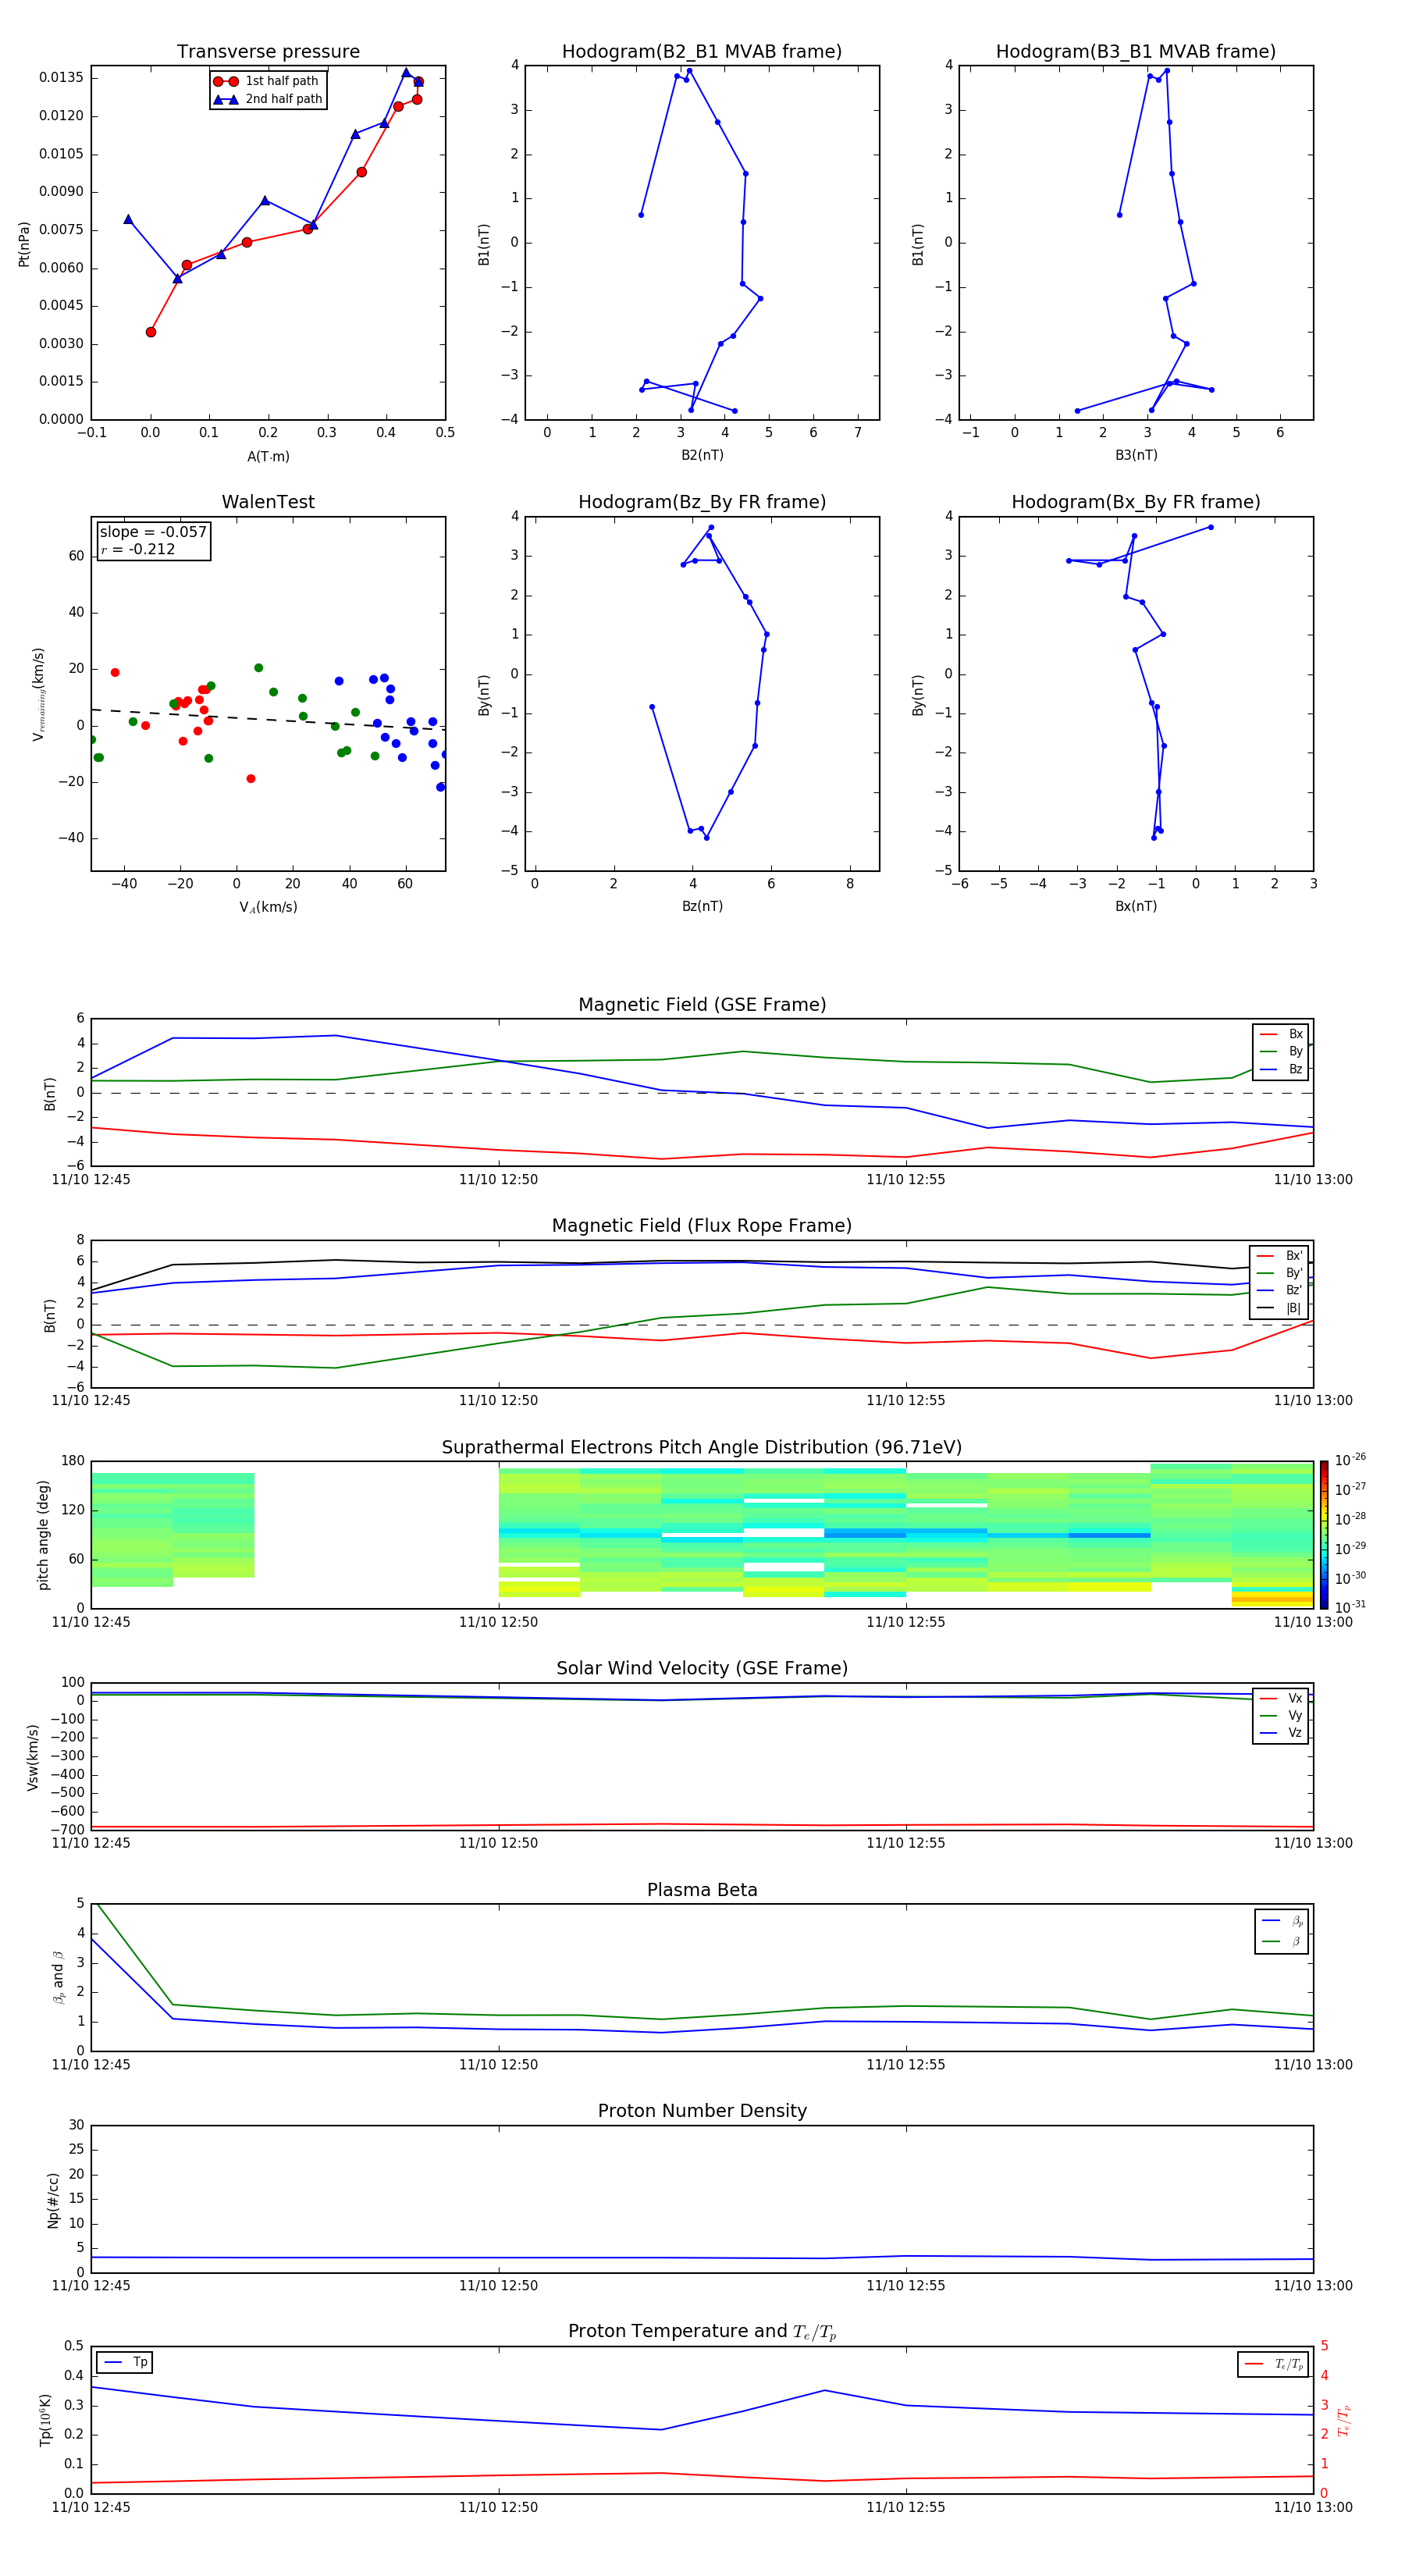Click '-700' y-tick in Solar Wind Velocity
The height and width of the screenshot is (2576, 1405).
click(x=69, y=1830)
